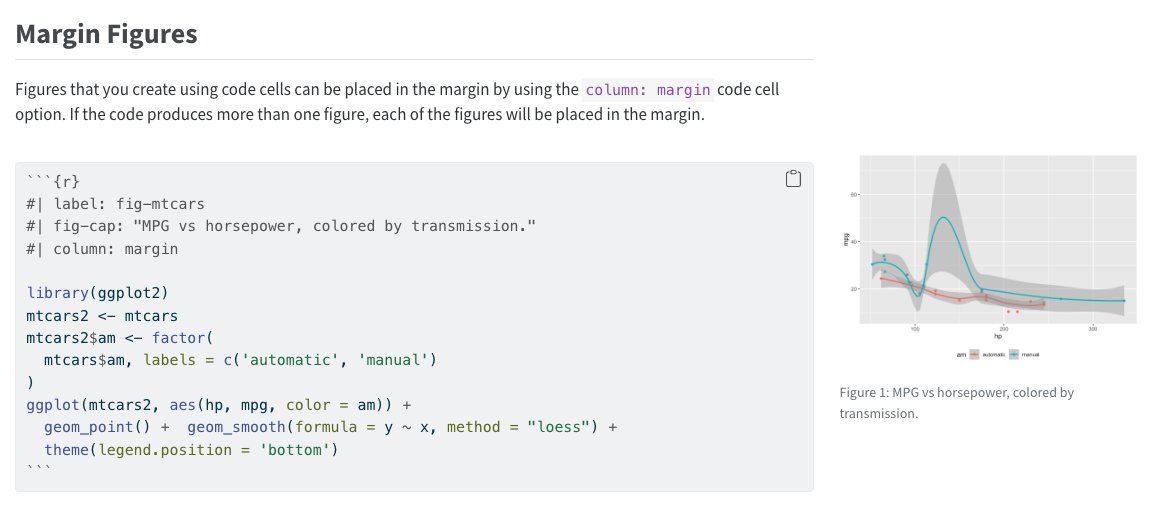Click the manual legend swatch in the plot
1150x506 pixels.
click(x=1014, y=354)
